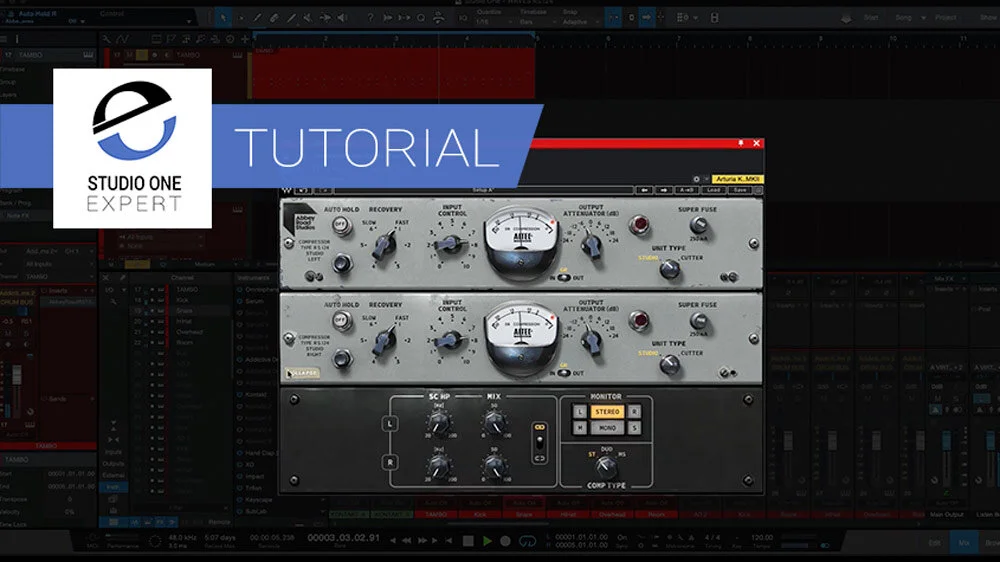Click the rewind transport button
This screenshot has height=562, width=1000.
pyautogui.click(x=406, y=541)
